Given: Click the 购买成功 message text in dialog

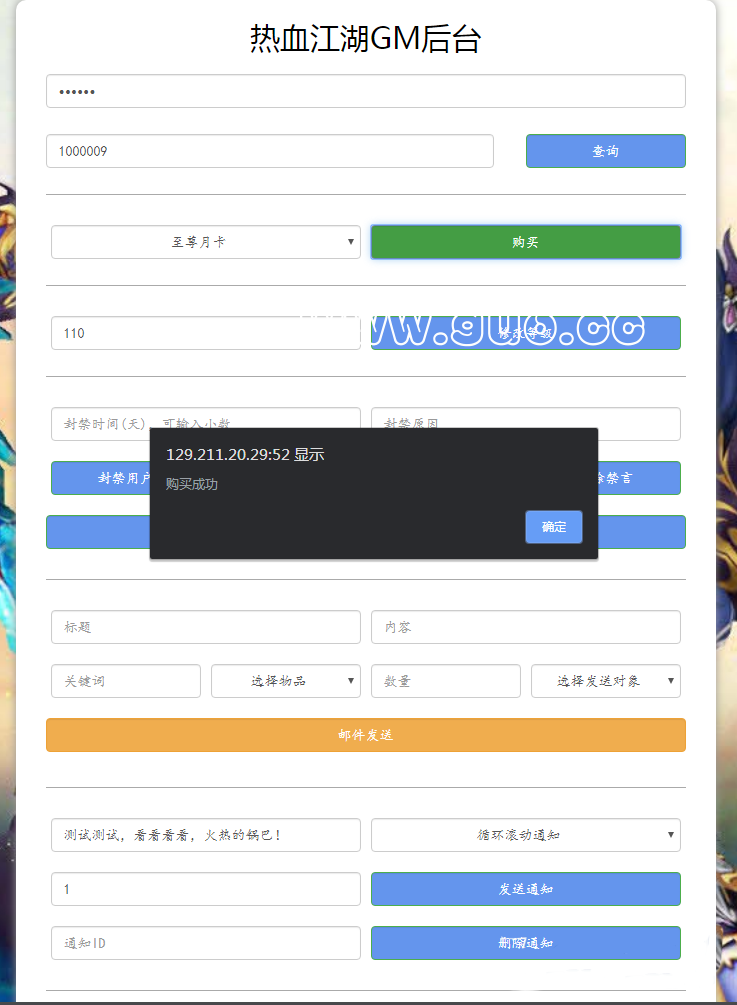Looking at the screenshot, I should [x=192, y=484].
